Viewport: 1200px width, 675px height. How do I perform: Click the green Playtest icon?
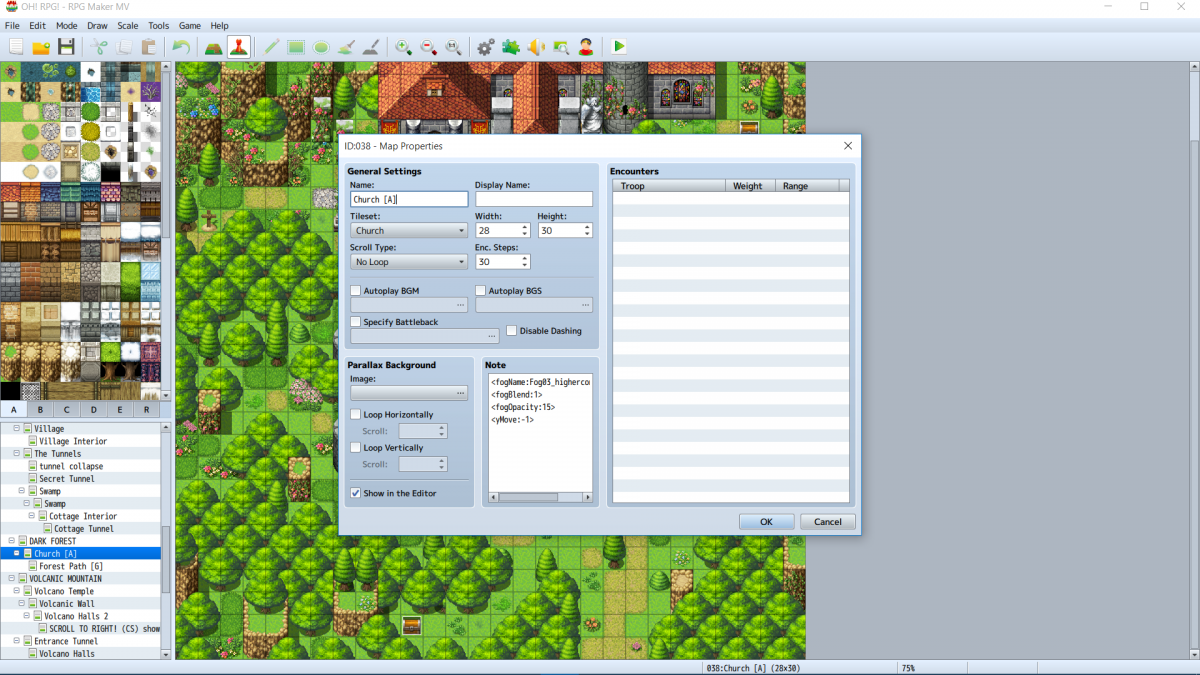[619, 46]
